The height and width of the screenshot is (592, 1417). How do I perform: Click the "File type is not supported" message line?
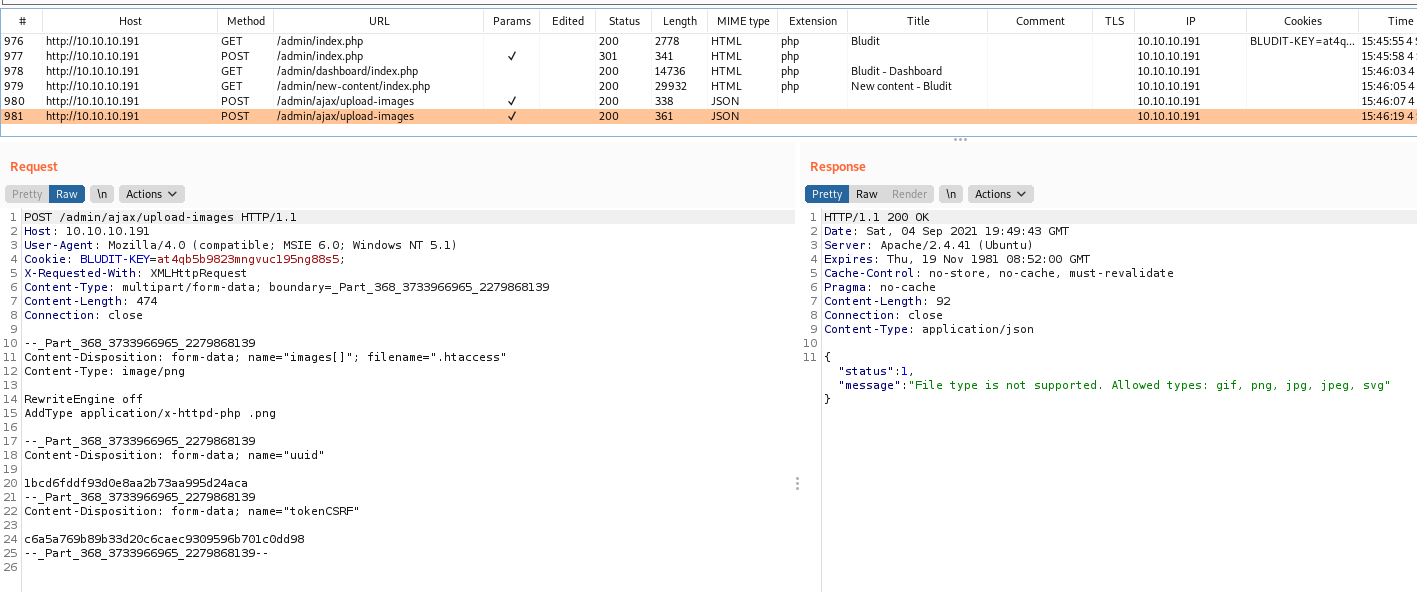point(1114,385)
